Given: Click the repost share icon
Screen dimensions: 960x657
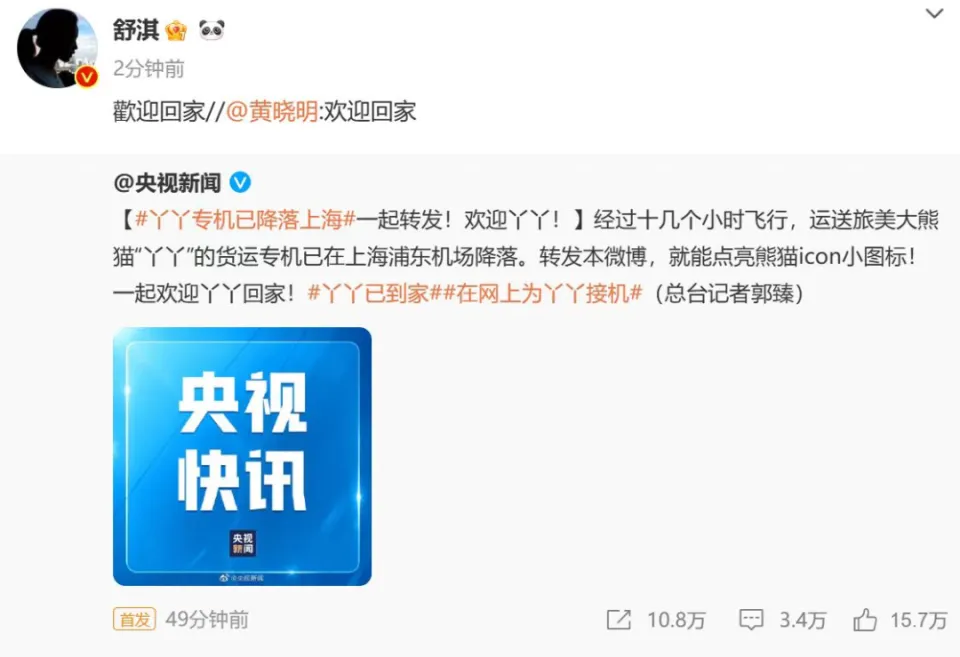Looking at the screenshot, I should point(618,620).
